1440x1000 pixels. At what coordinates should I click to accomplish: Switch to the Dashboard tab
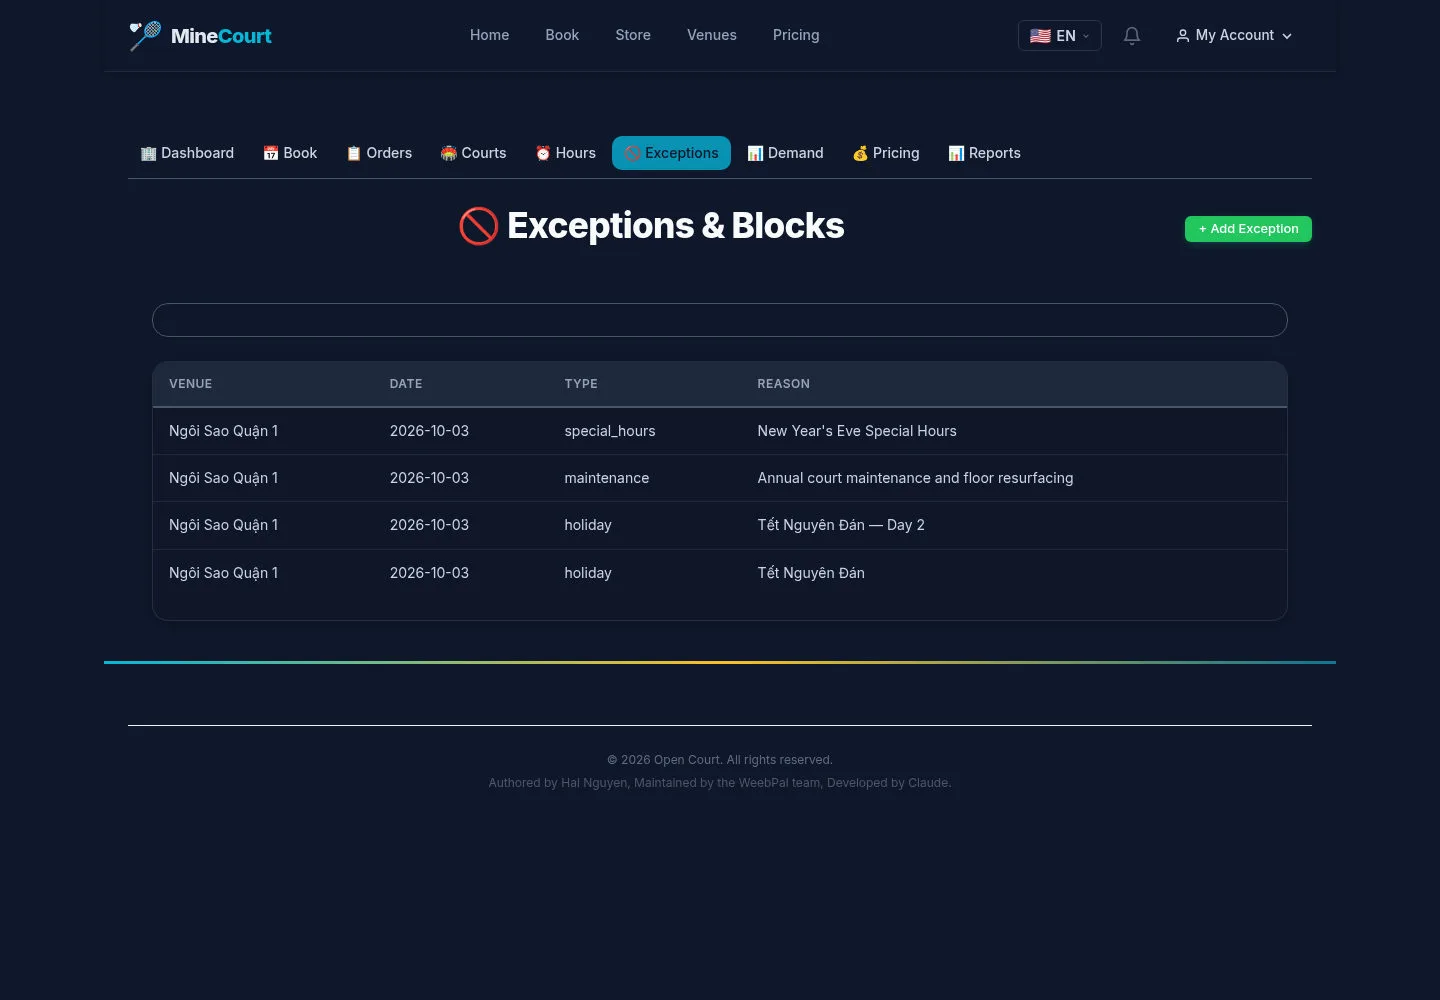click(187, 153)
